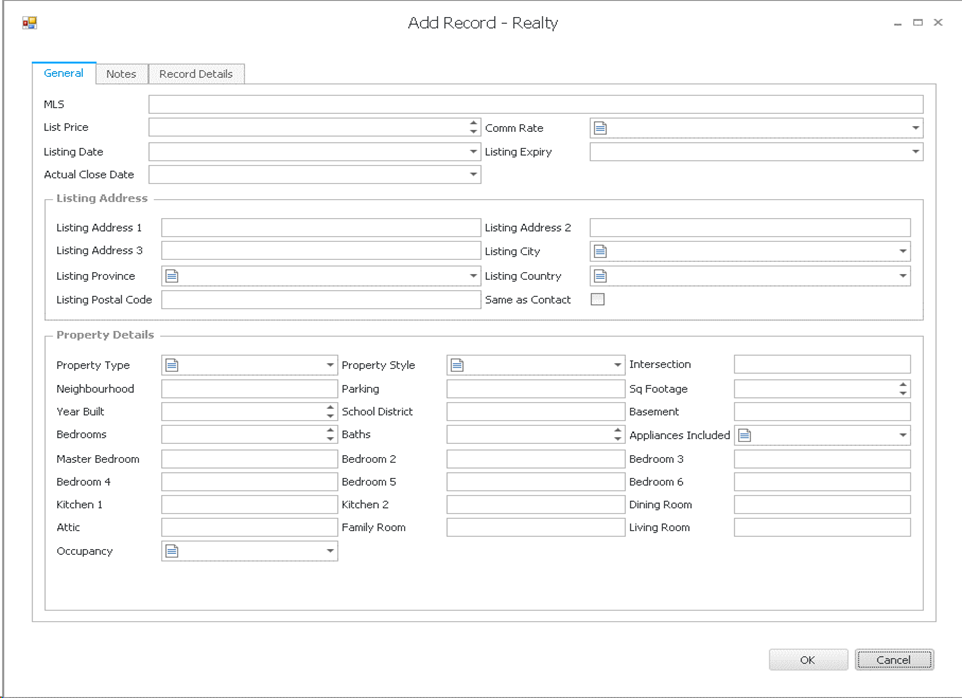Screen dimensions: 962x698
Task: Click the document icon in Occupancy field
Action: (x=172, y=551)
